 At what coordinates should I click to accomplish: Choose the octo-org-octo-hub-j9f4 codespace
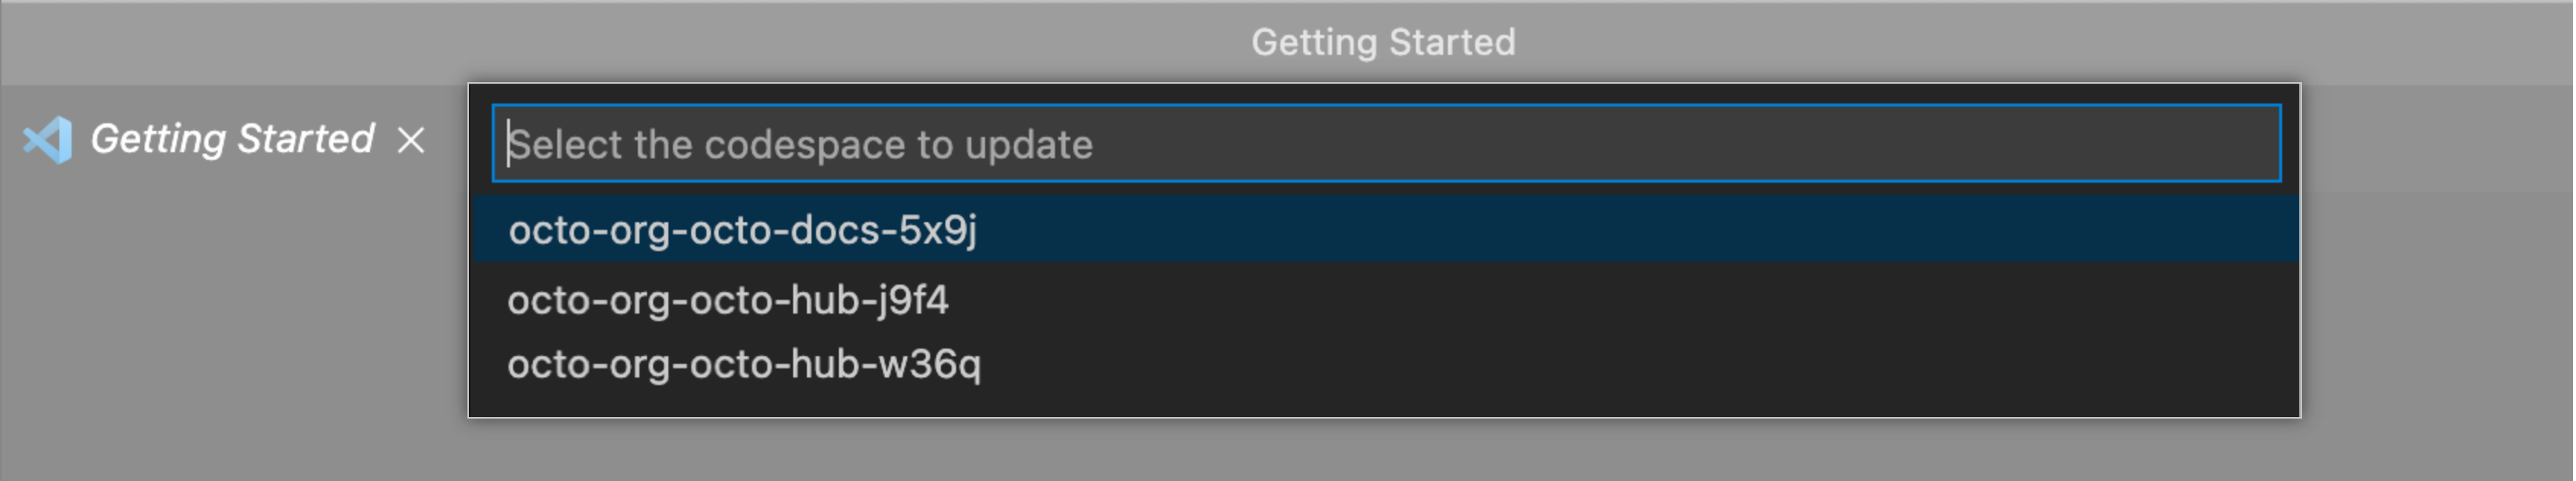pyautogui.click(x=728, y=300)
